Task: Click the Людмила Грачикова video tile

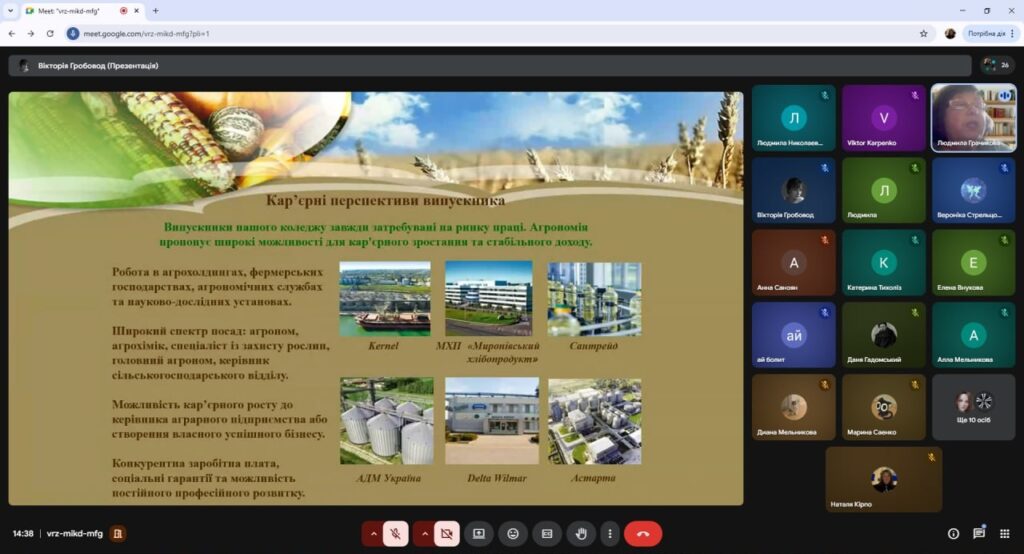Action: [973, 117]
